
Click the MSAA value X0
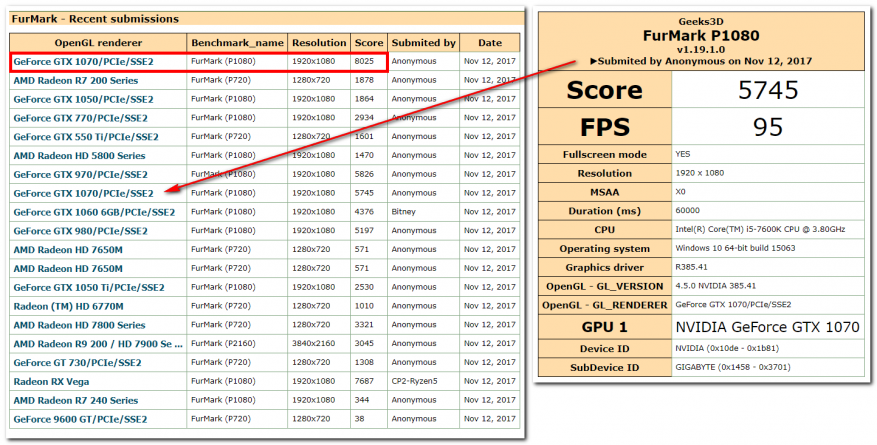[x=681, y=192]
